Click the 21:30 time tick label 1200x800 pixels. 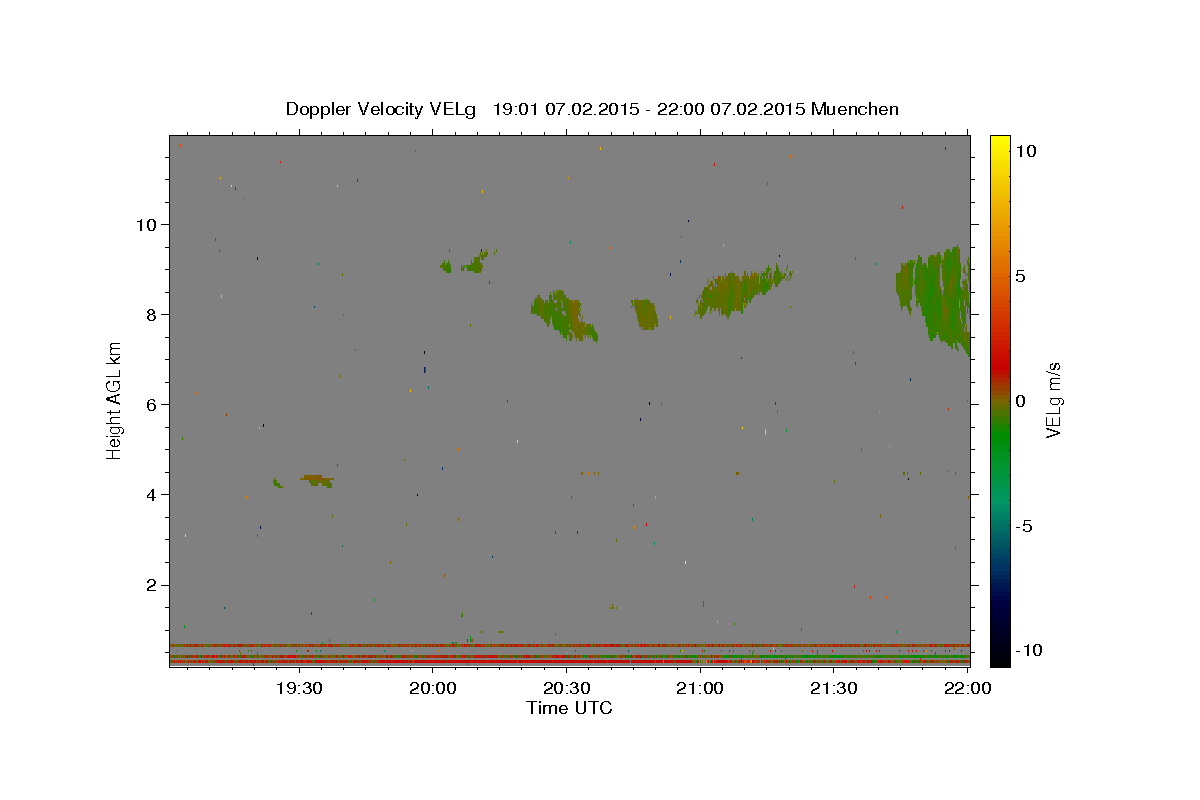point(834,688)
